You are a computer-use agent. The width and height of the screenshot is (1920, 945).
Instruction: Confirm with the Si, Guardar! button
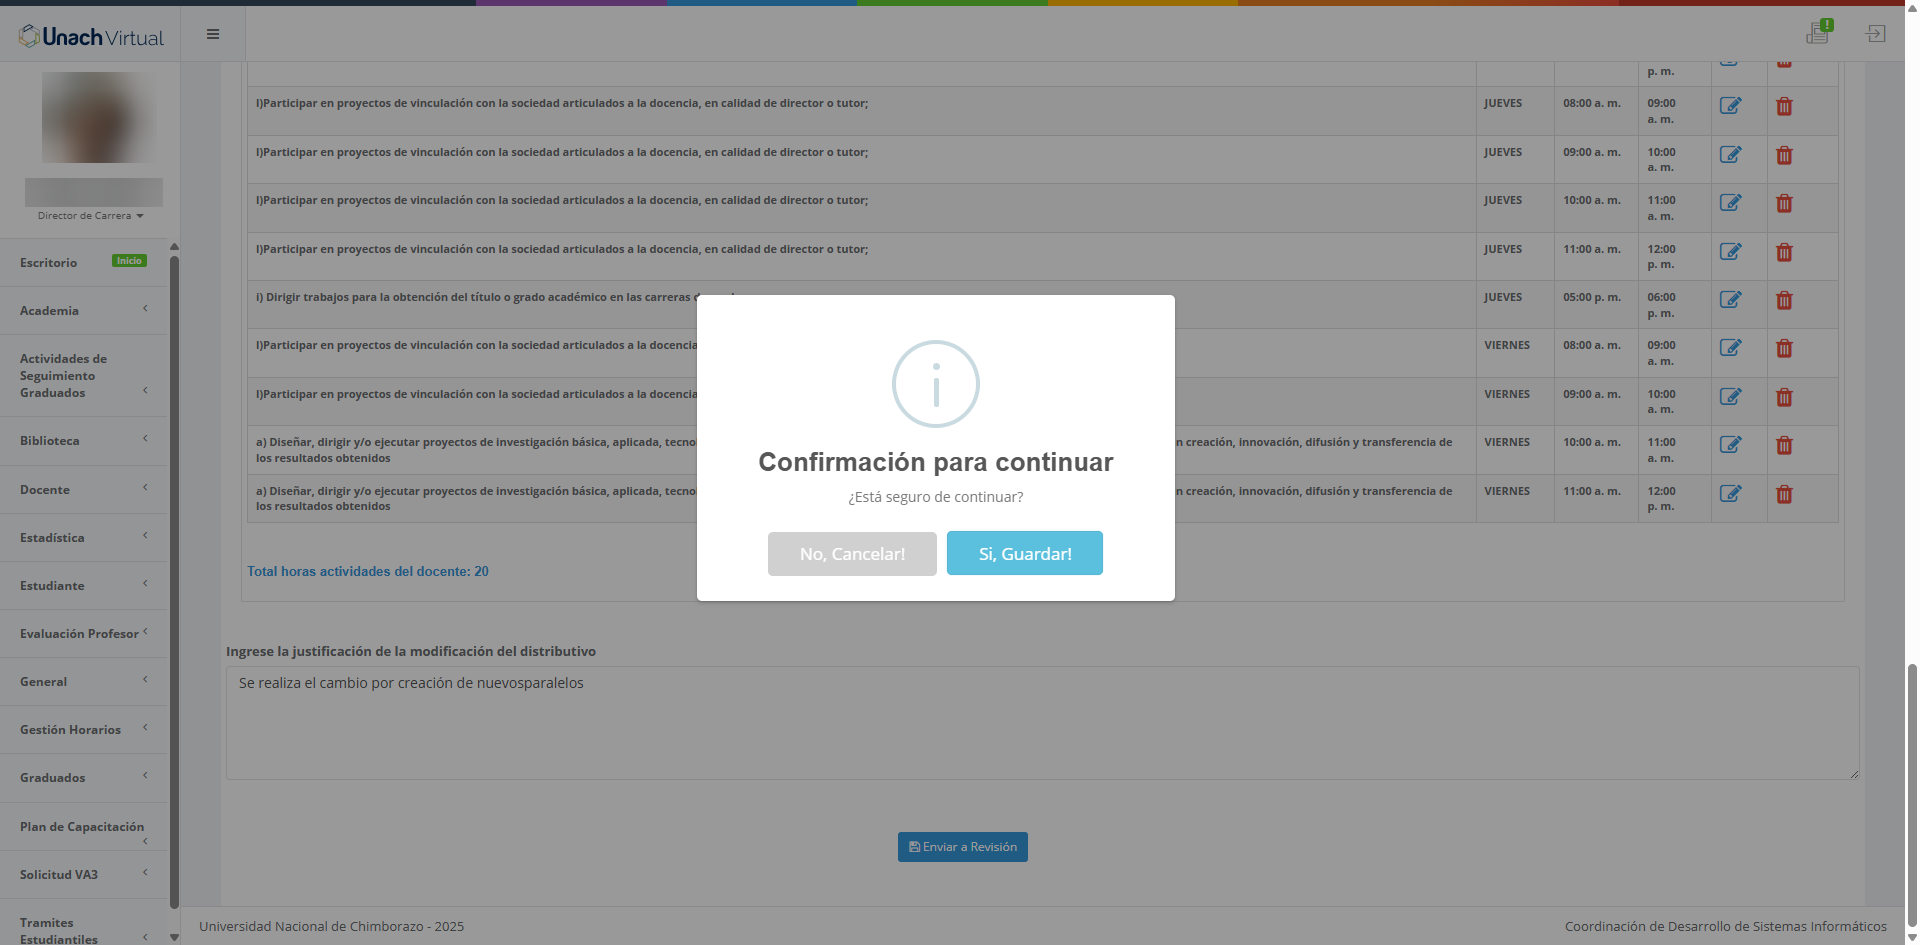(x=1024, y=553)
